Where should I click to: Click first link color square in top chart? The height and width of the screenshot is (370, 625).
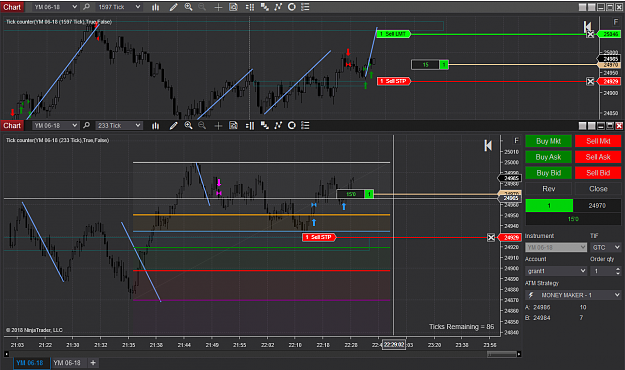(582, 7)
